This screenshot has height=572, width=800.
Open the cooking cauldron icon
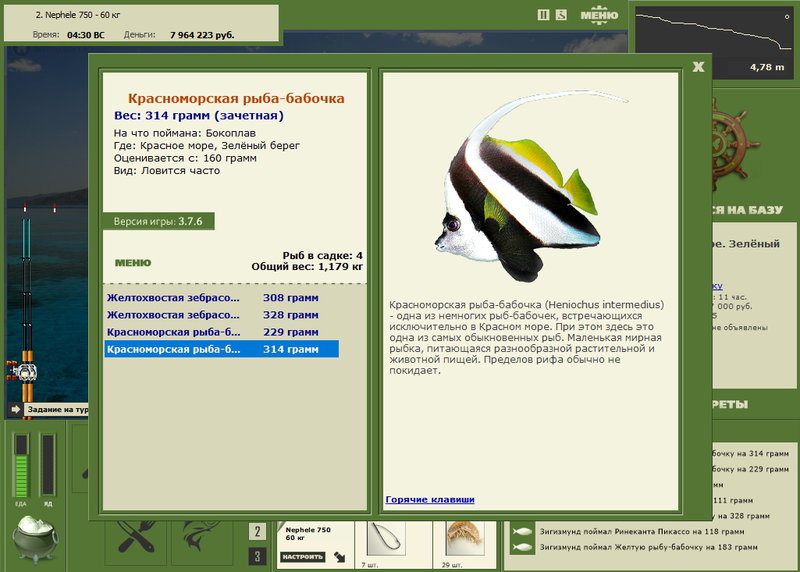tap(35, 538)
